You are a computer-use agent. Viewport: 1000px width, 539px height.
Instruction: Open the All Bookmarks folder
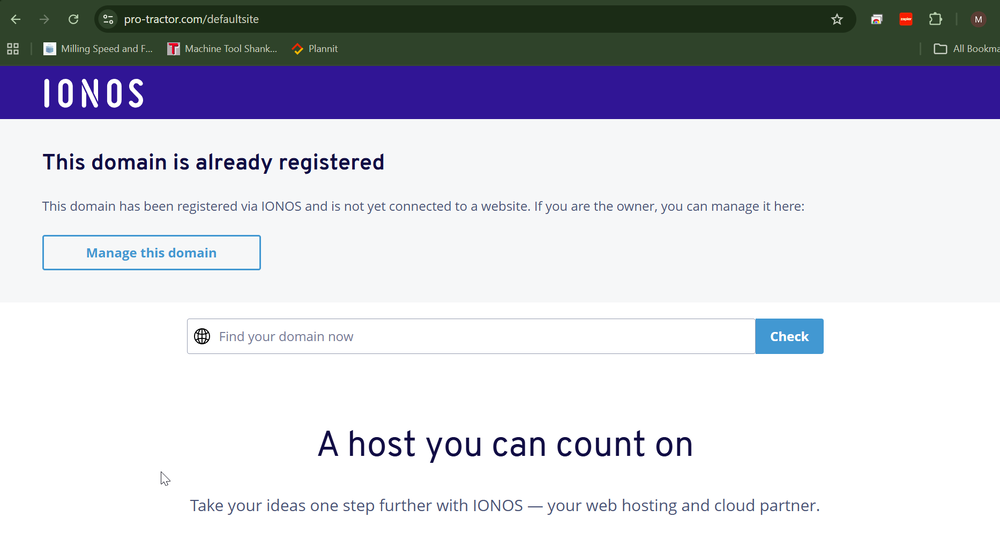coord(966,48)
